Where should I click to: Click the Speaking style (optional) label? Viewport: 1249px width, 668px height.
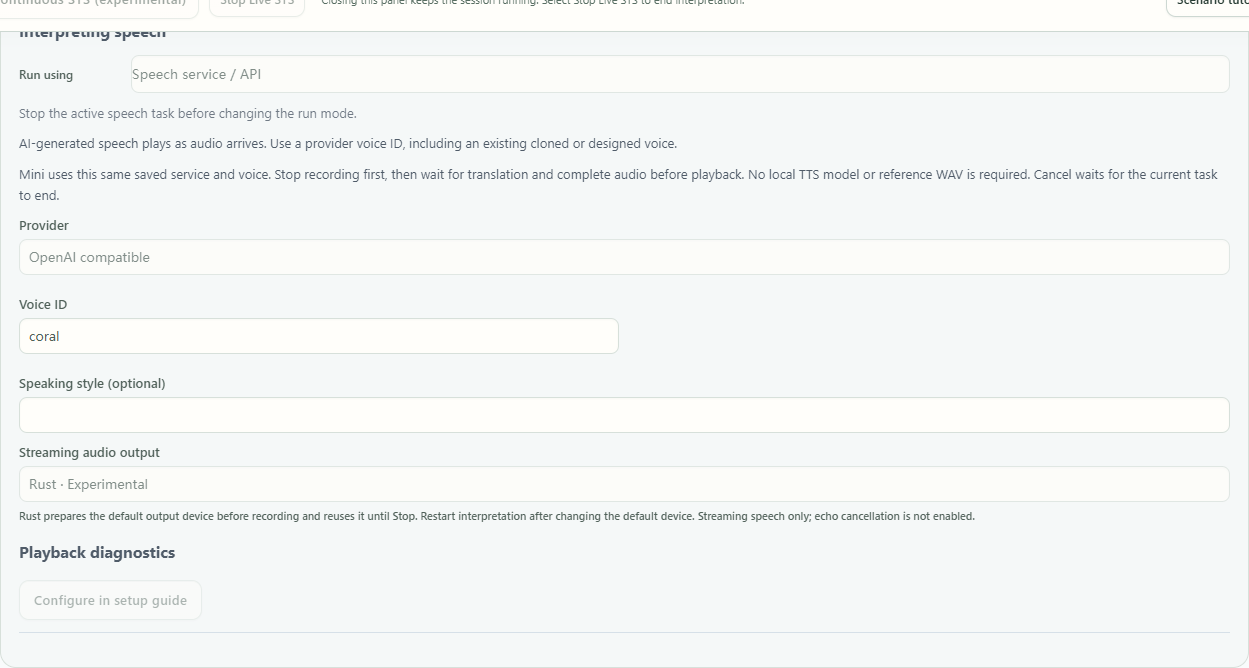92,384
